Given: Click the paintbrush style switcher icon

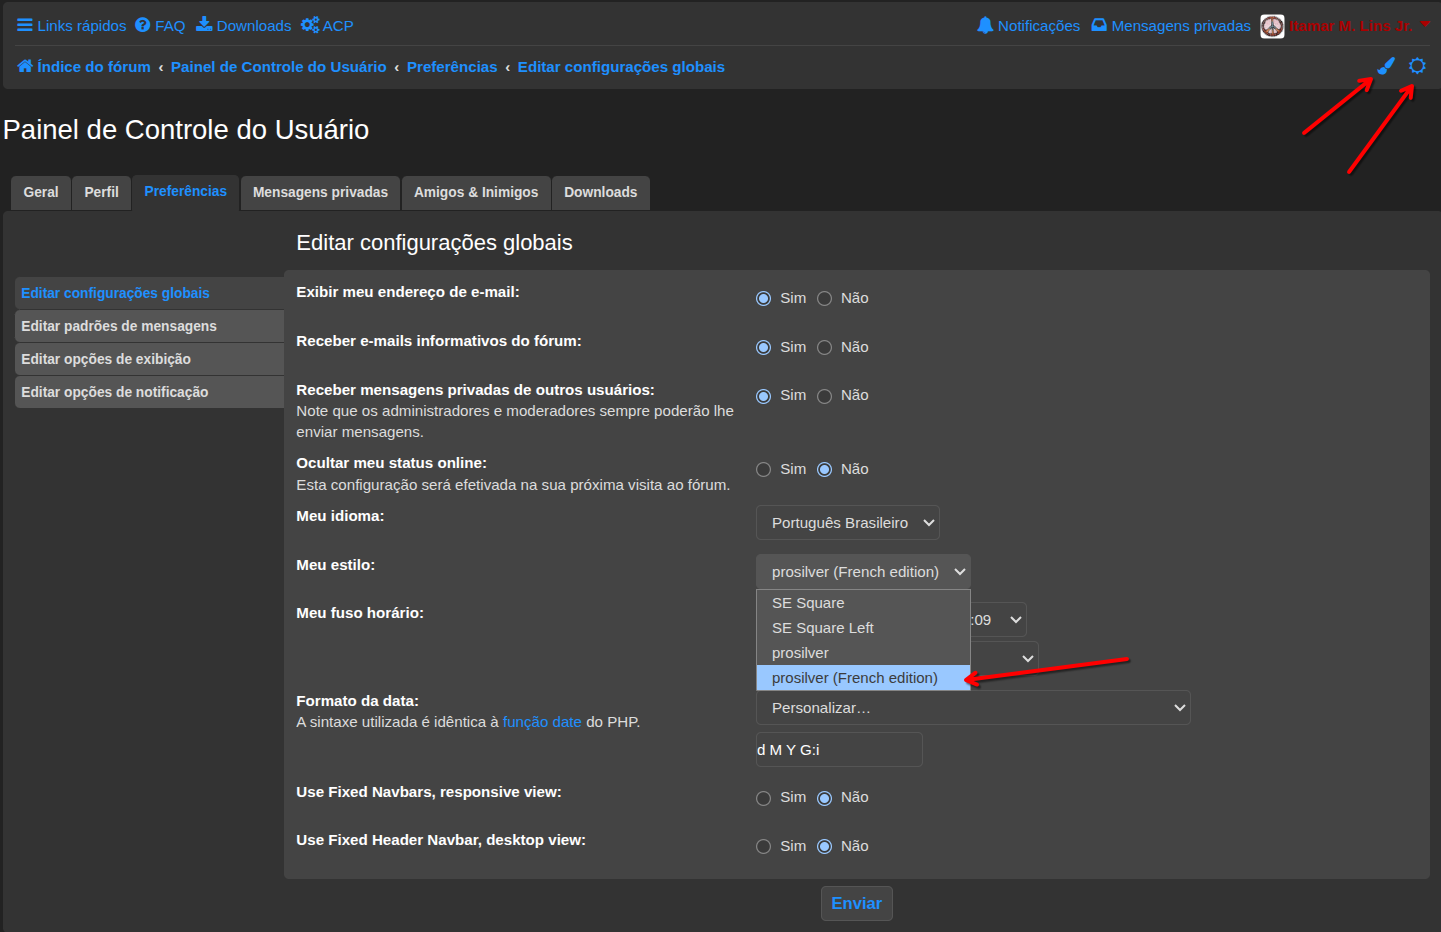Looking at the screenshot, I should point(1385,66).
